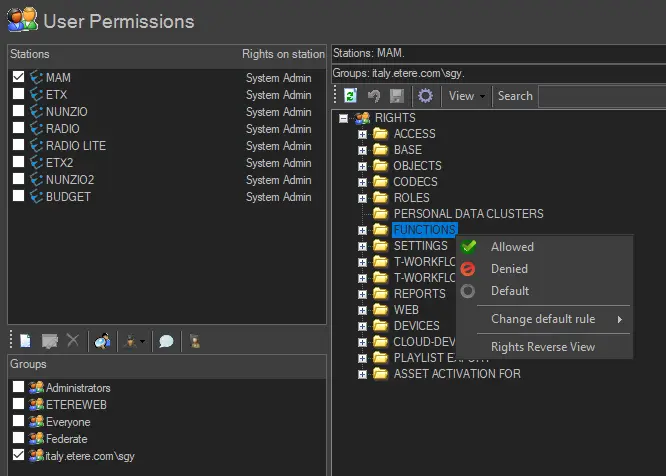Click the delete X icon
This screenshot has height=476, width=666.
tap(73, 341)
